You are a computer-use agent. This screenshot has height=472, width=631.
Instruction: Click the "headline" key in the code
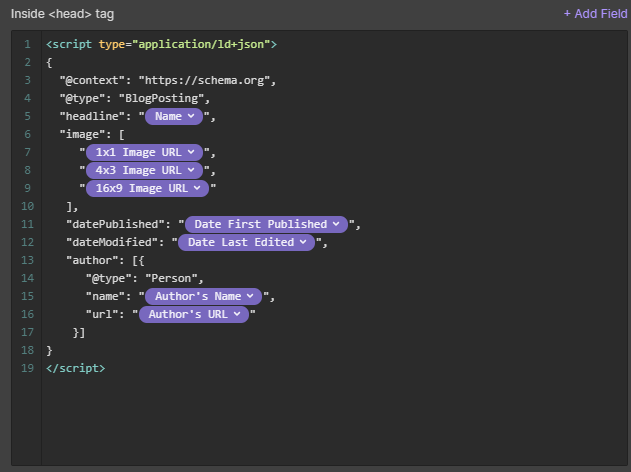[92, 116]
